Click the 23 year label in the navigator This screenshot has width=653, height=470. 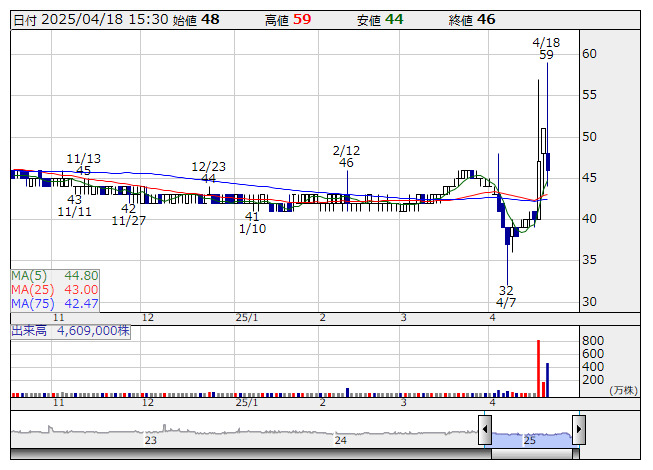[150, 440]
